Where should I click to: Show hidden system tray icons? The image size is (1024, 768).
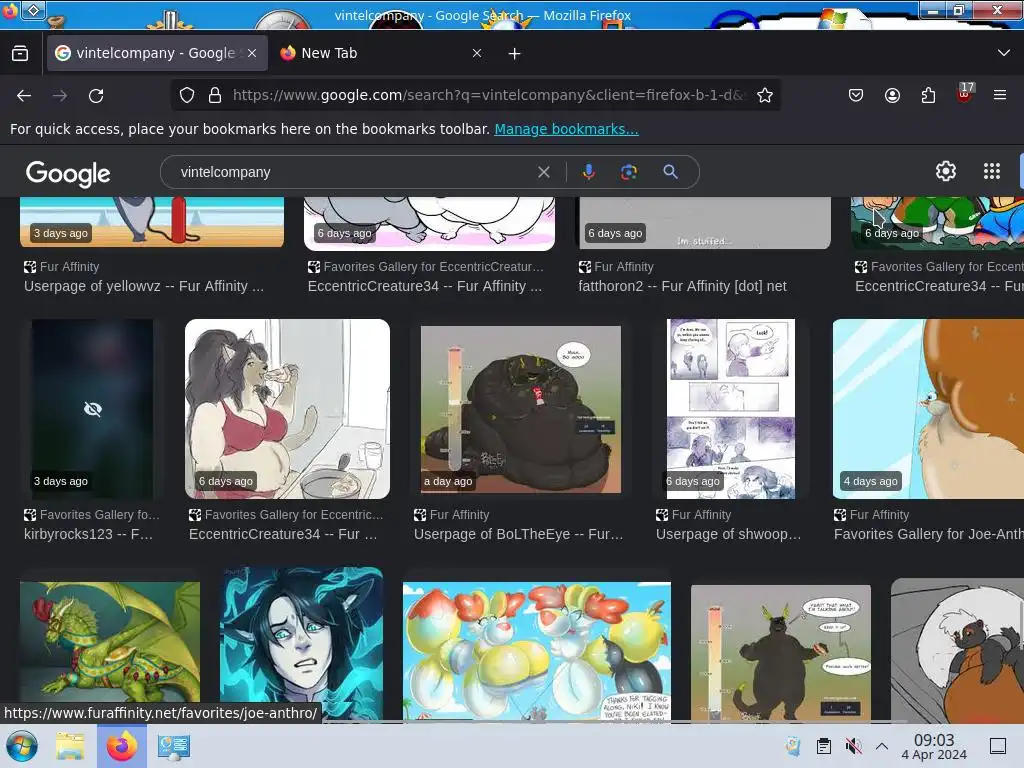[x=882, y=746]
